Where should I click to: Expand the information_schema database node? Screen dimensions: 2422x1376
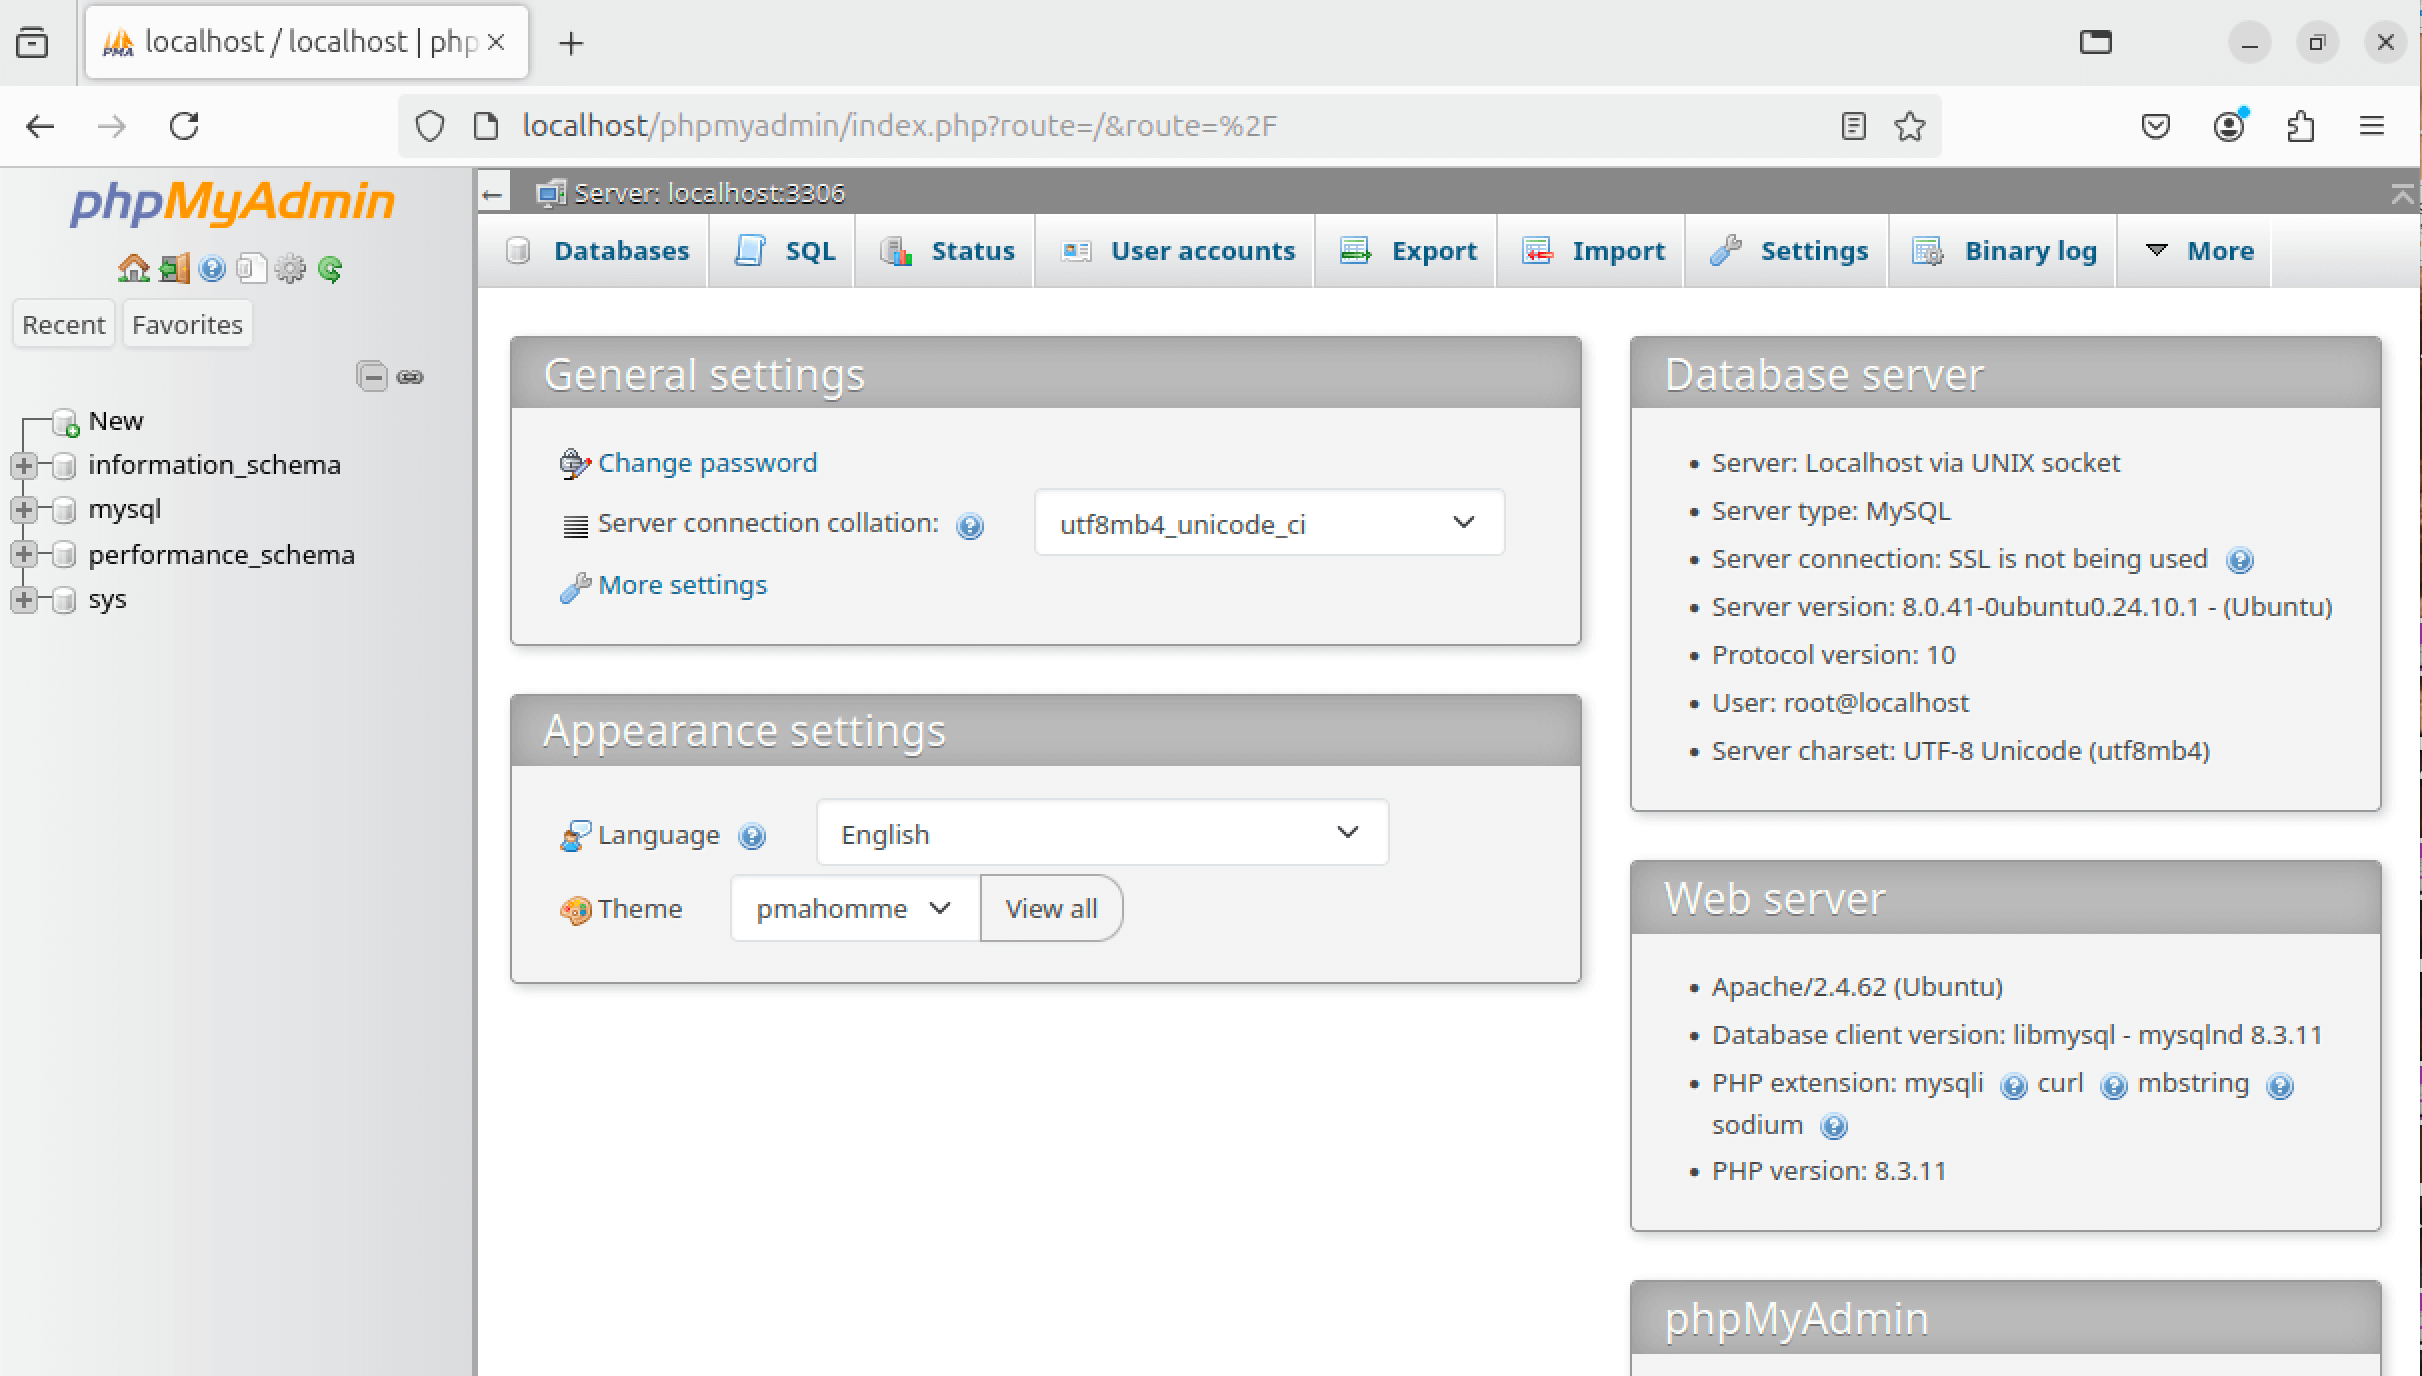24,465
